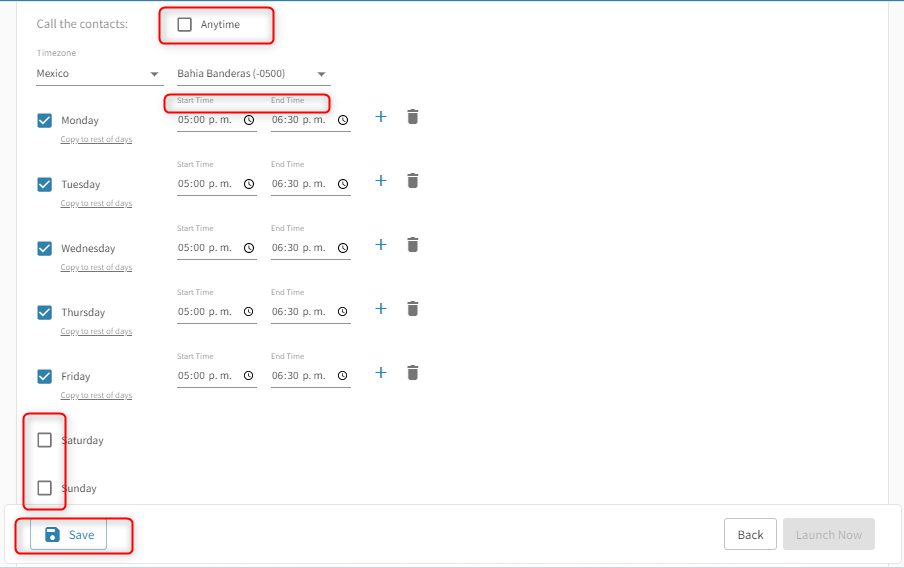Open the Mexico country dropdown
The width and height of the screenshot is (904, 568).
click(x=98, y=74)
